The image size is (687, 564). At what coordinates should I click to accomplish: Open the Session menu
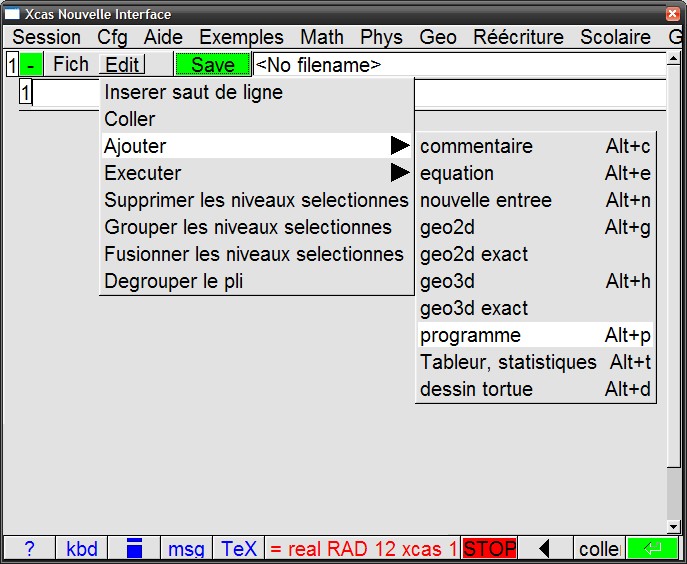[46, 37]
